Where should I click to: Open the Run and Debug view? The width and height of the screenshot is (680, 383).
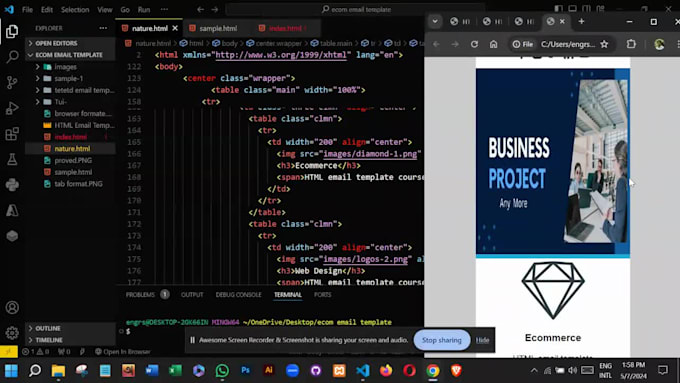point(12,108)
